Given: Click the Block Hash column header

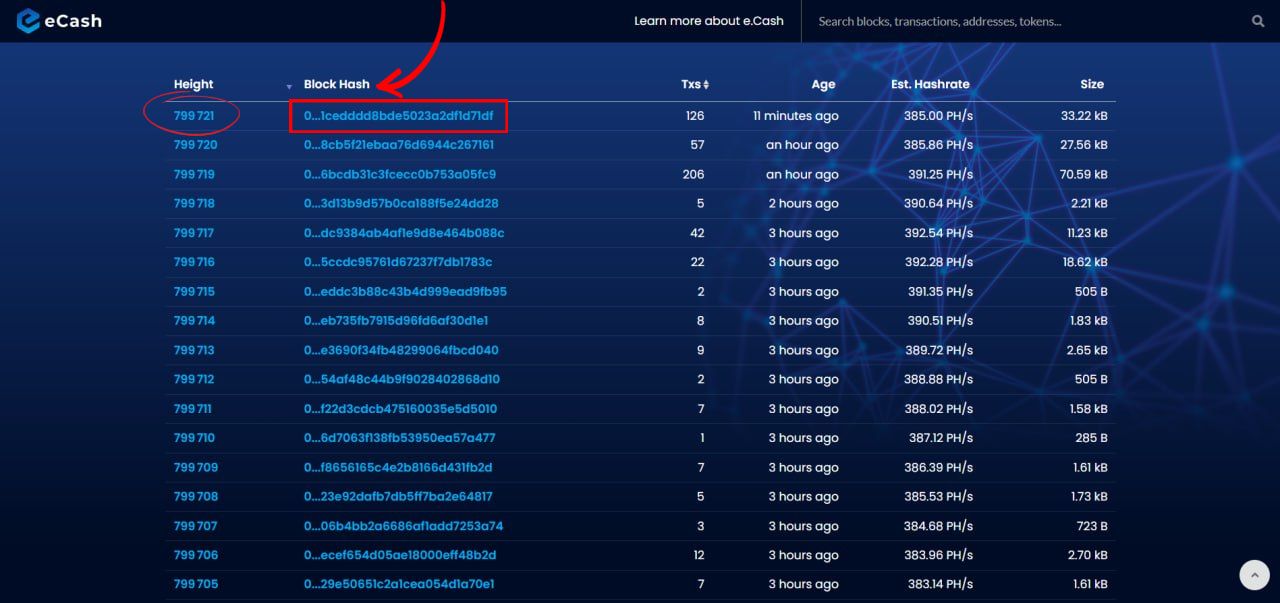Looking at the screenshot, I should pos(336,85).
